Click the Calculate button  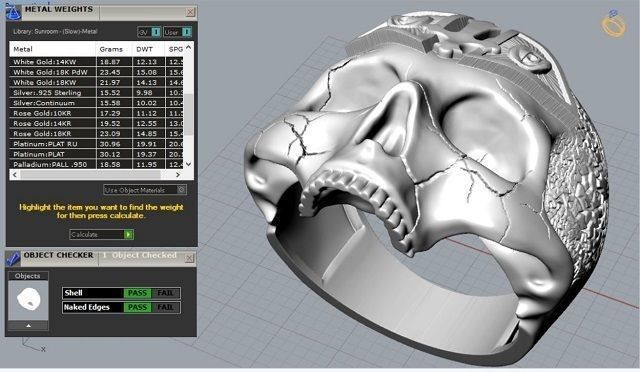(x=102, y=234)
